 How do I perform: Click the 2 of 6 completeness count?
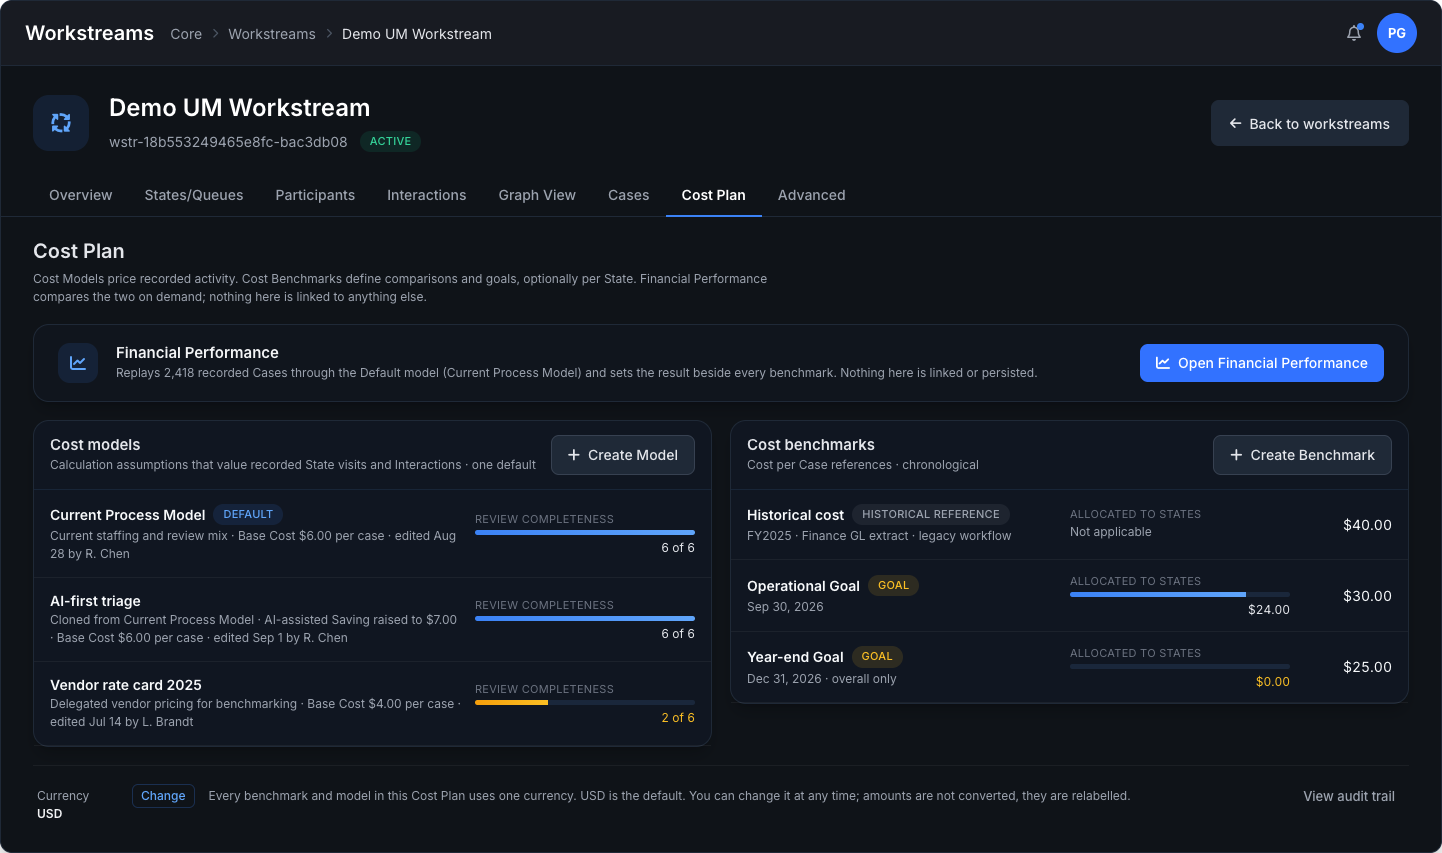(x=678, y=717)
